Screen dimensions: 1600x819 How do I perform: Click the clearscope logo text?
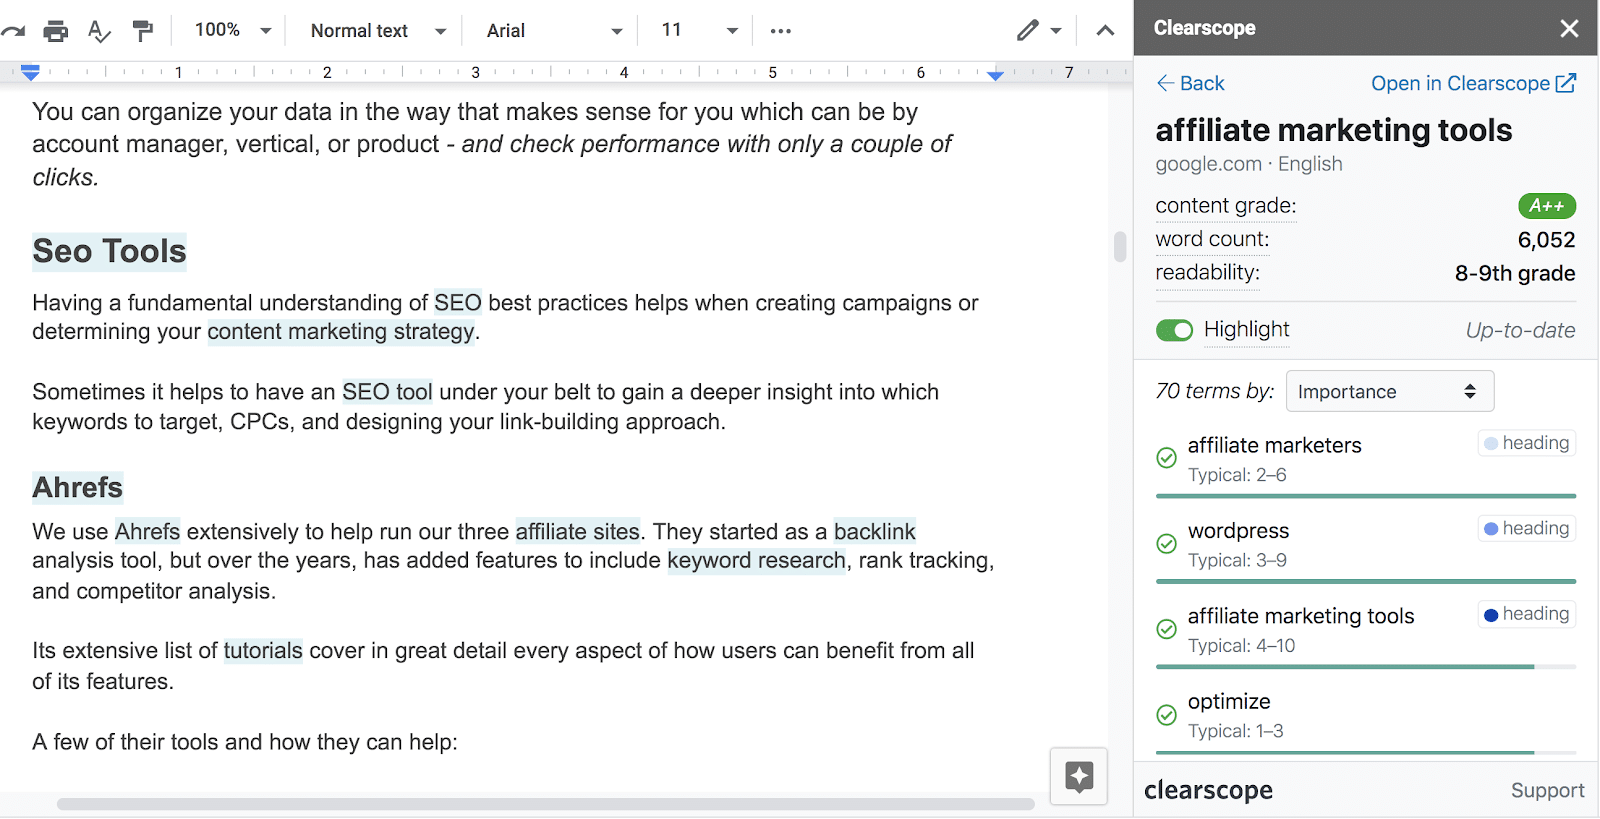tap(1208, 790)
